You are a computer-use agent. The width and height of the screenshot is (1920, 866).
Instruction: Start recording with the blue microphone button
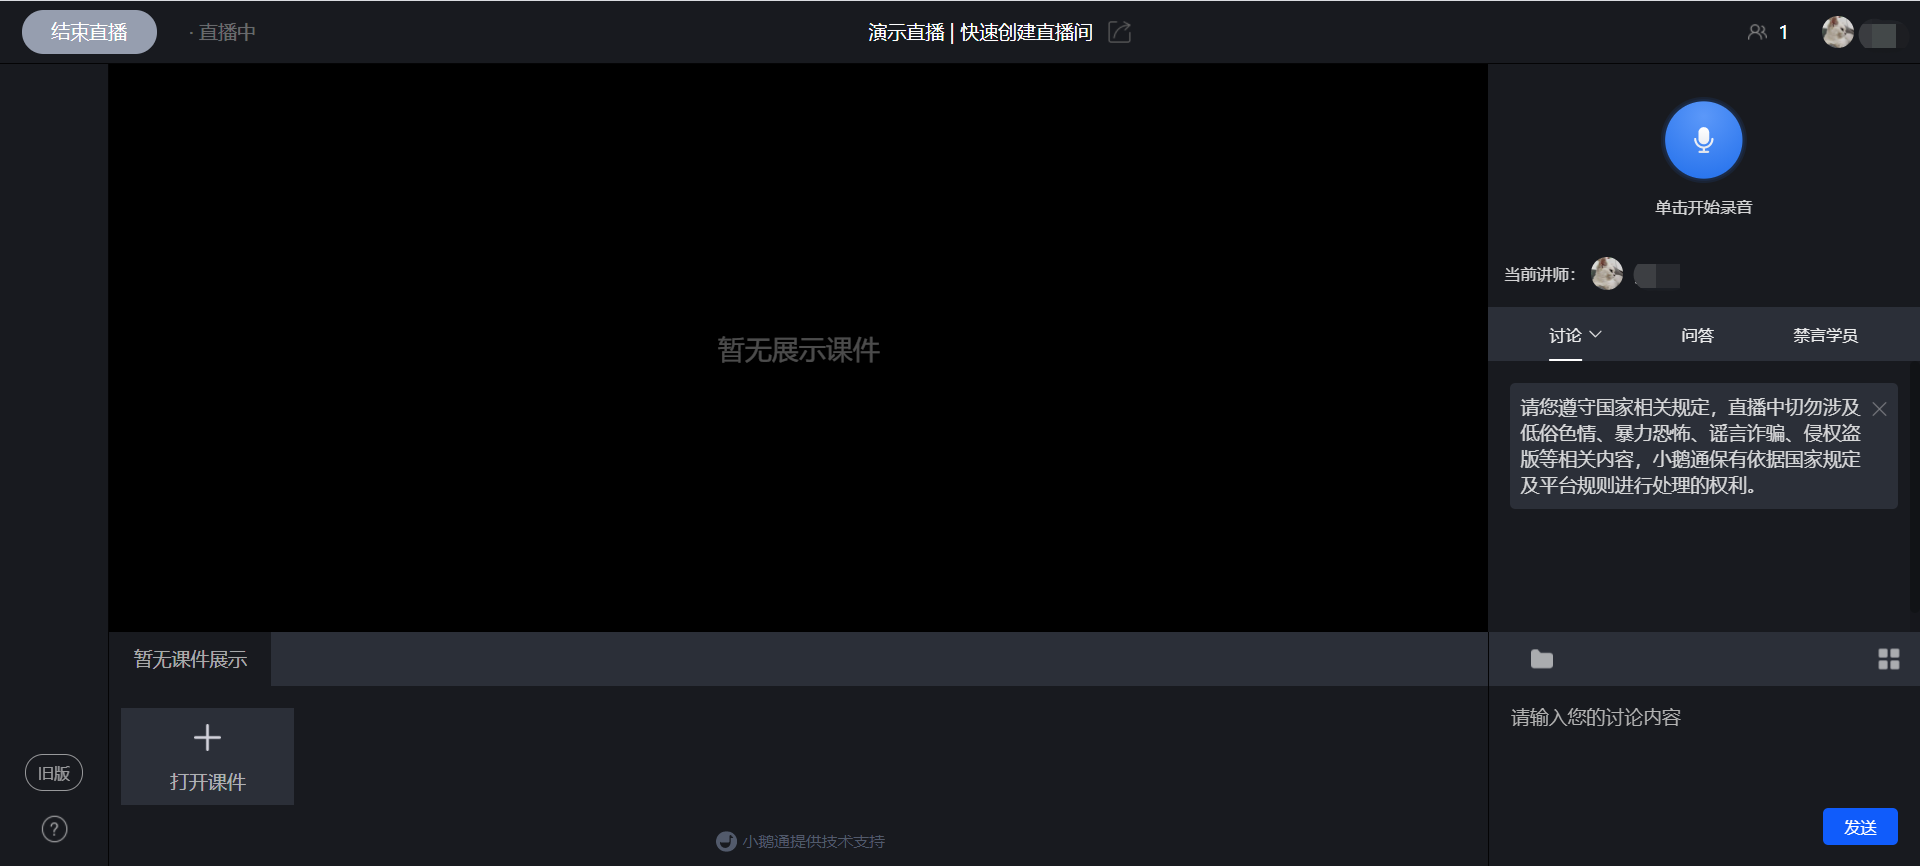[1703, 140]
